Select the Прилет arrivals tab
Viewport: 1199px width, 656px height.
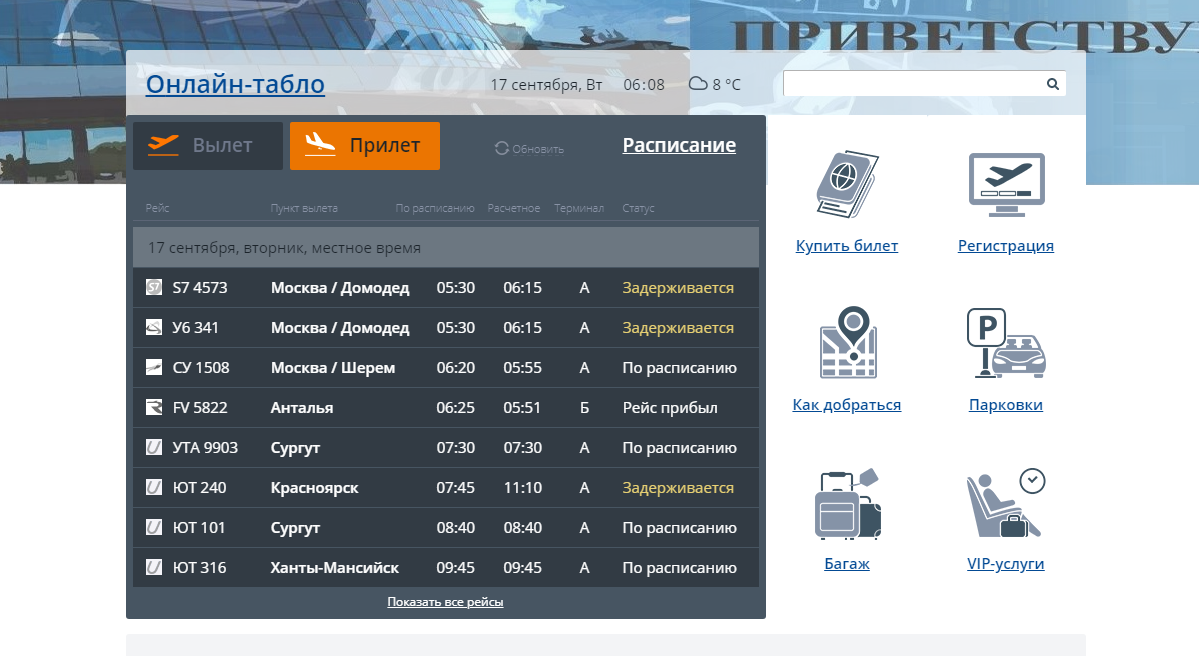[365, 146]
